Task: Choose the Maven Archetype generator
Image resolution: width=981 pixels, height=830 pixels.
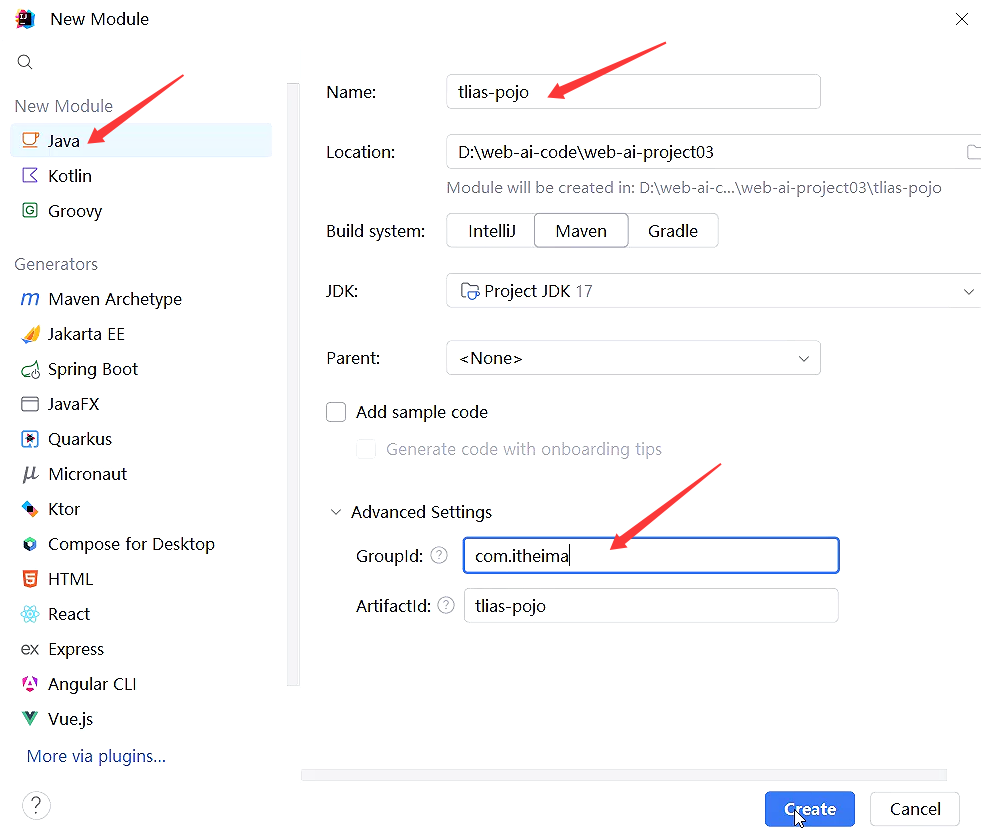Action: pos(141,299)
